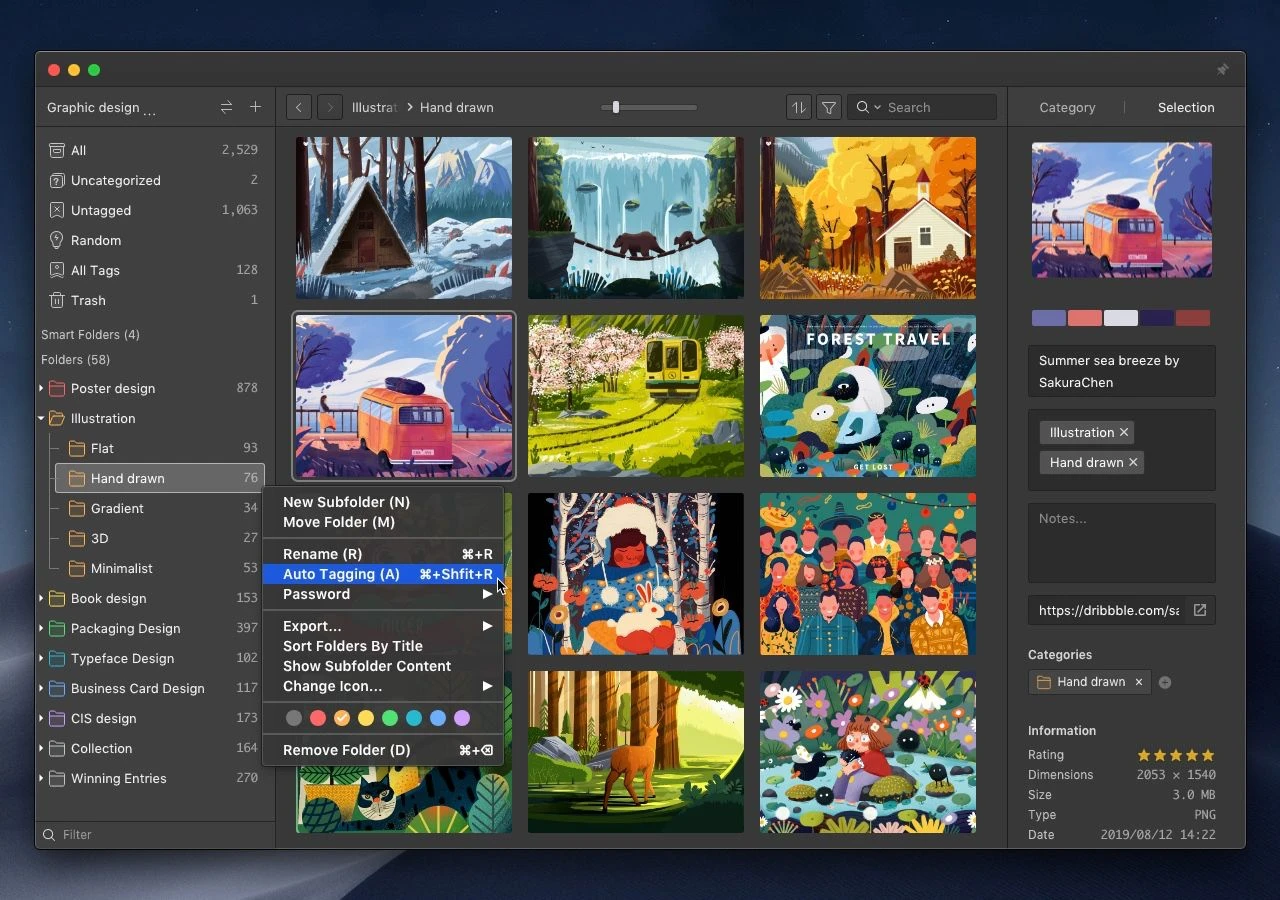Click the sort order icon beside the filter
The height and width of the screenshot is (900, 1280).
pos(798,107)
